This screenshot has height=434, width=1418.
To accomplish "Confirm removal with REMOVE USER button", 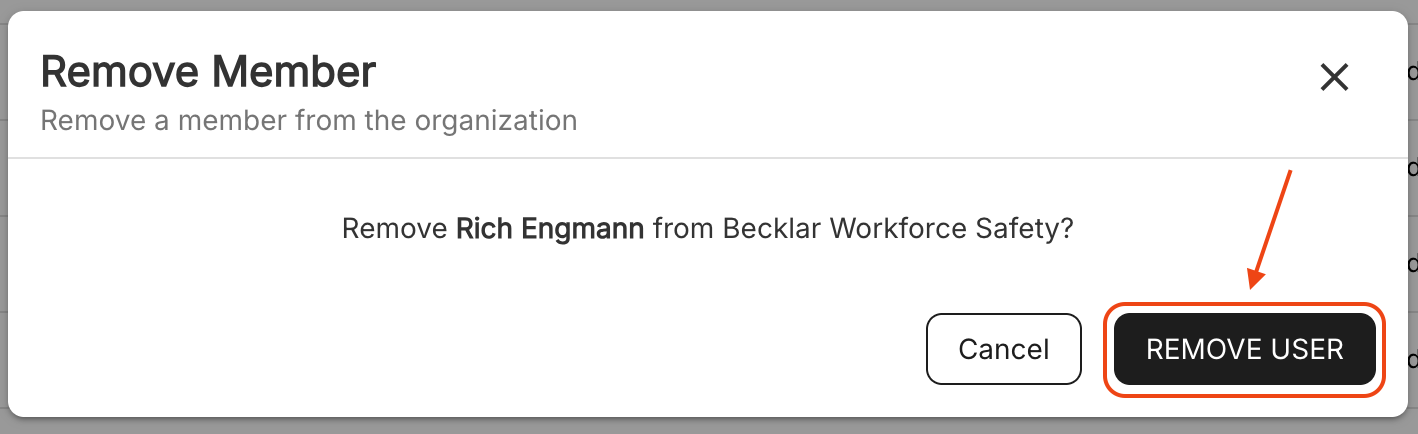I will [1244, 349].
